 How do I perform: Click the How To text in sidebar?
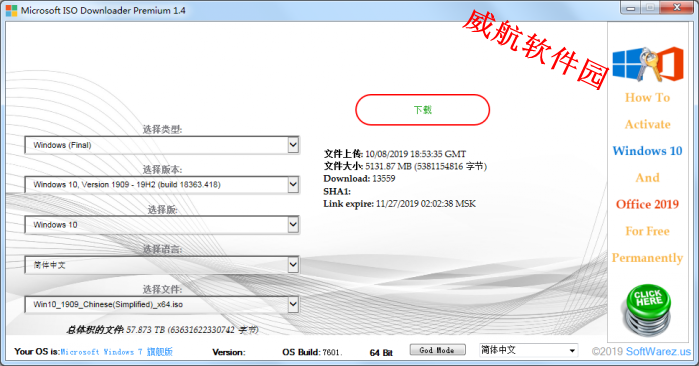647,97
